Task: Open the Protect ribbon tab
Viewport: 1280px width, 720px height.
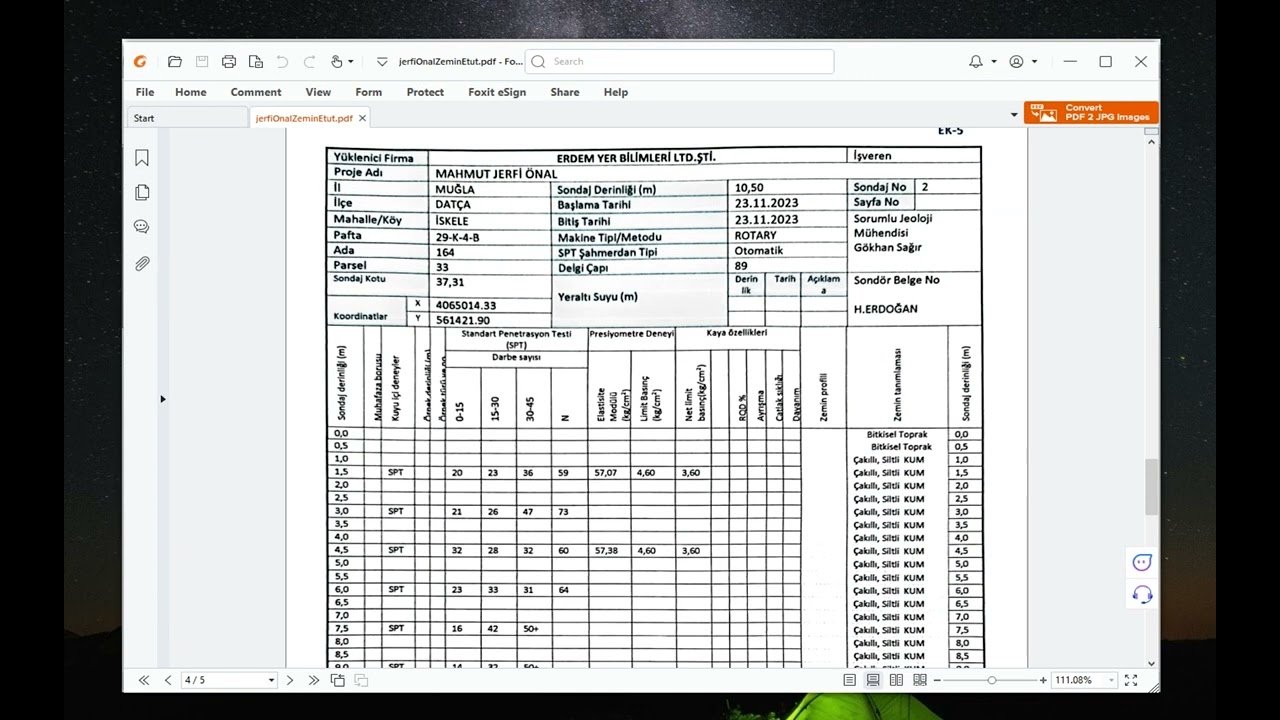Action: point(425,92)
